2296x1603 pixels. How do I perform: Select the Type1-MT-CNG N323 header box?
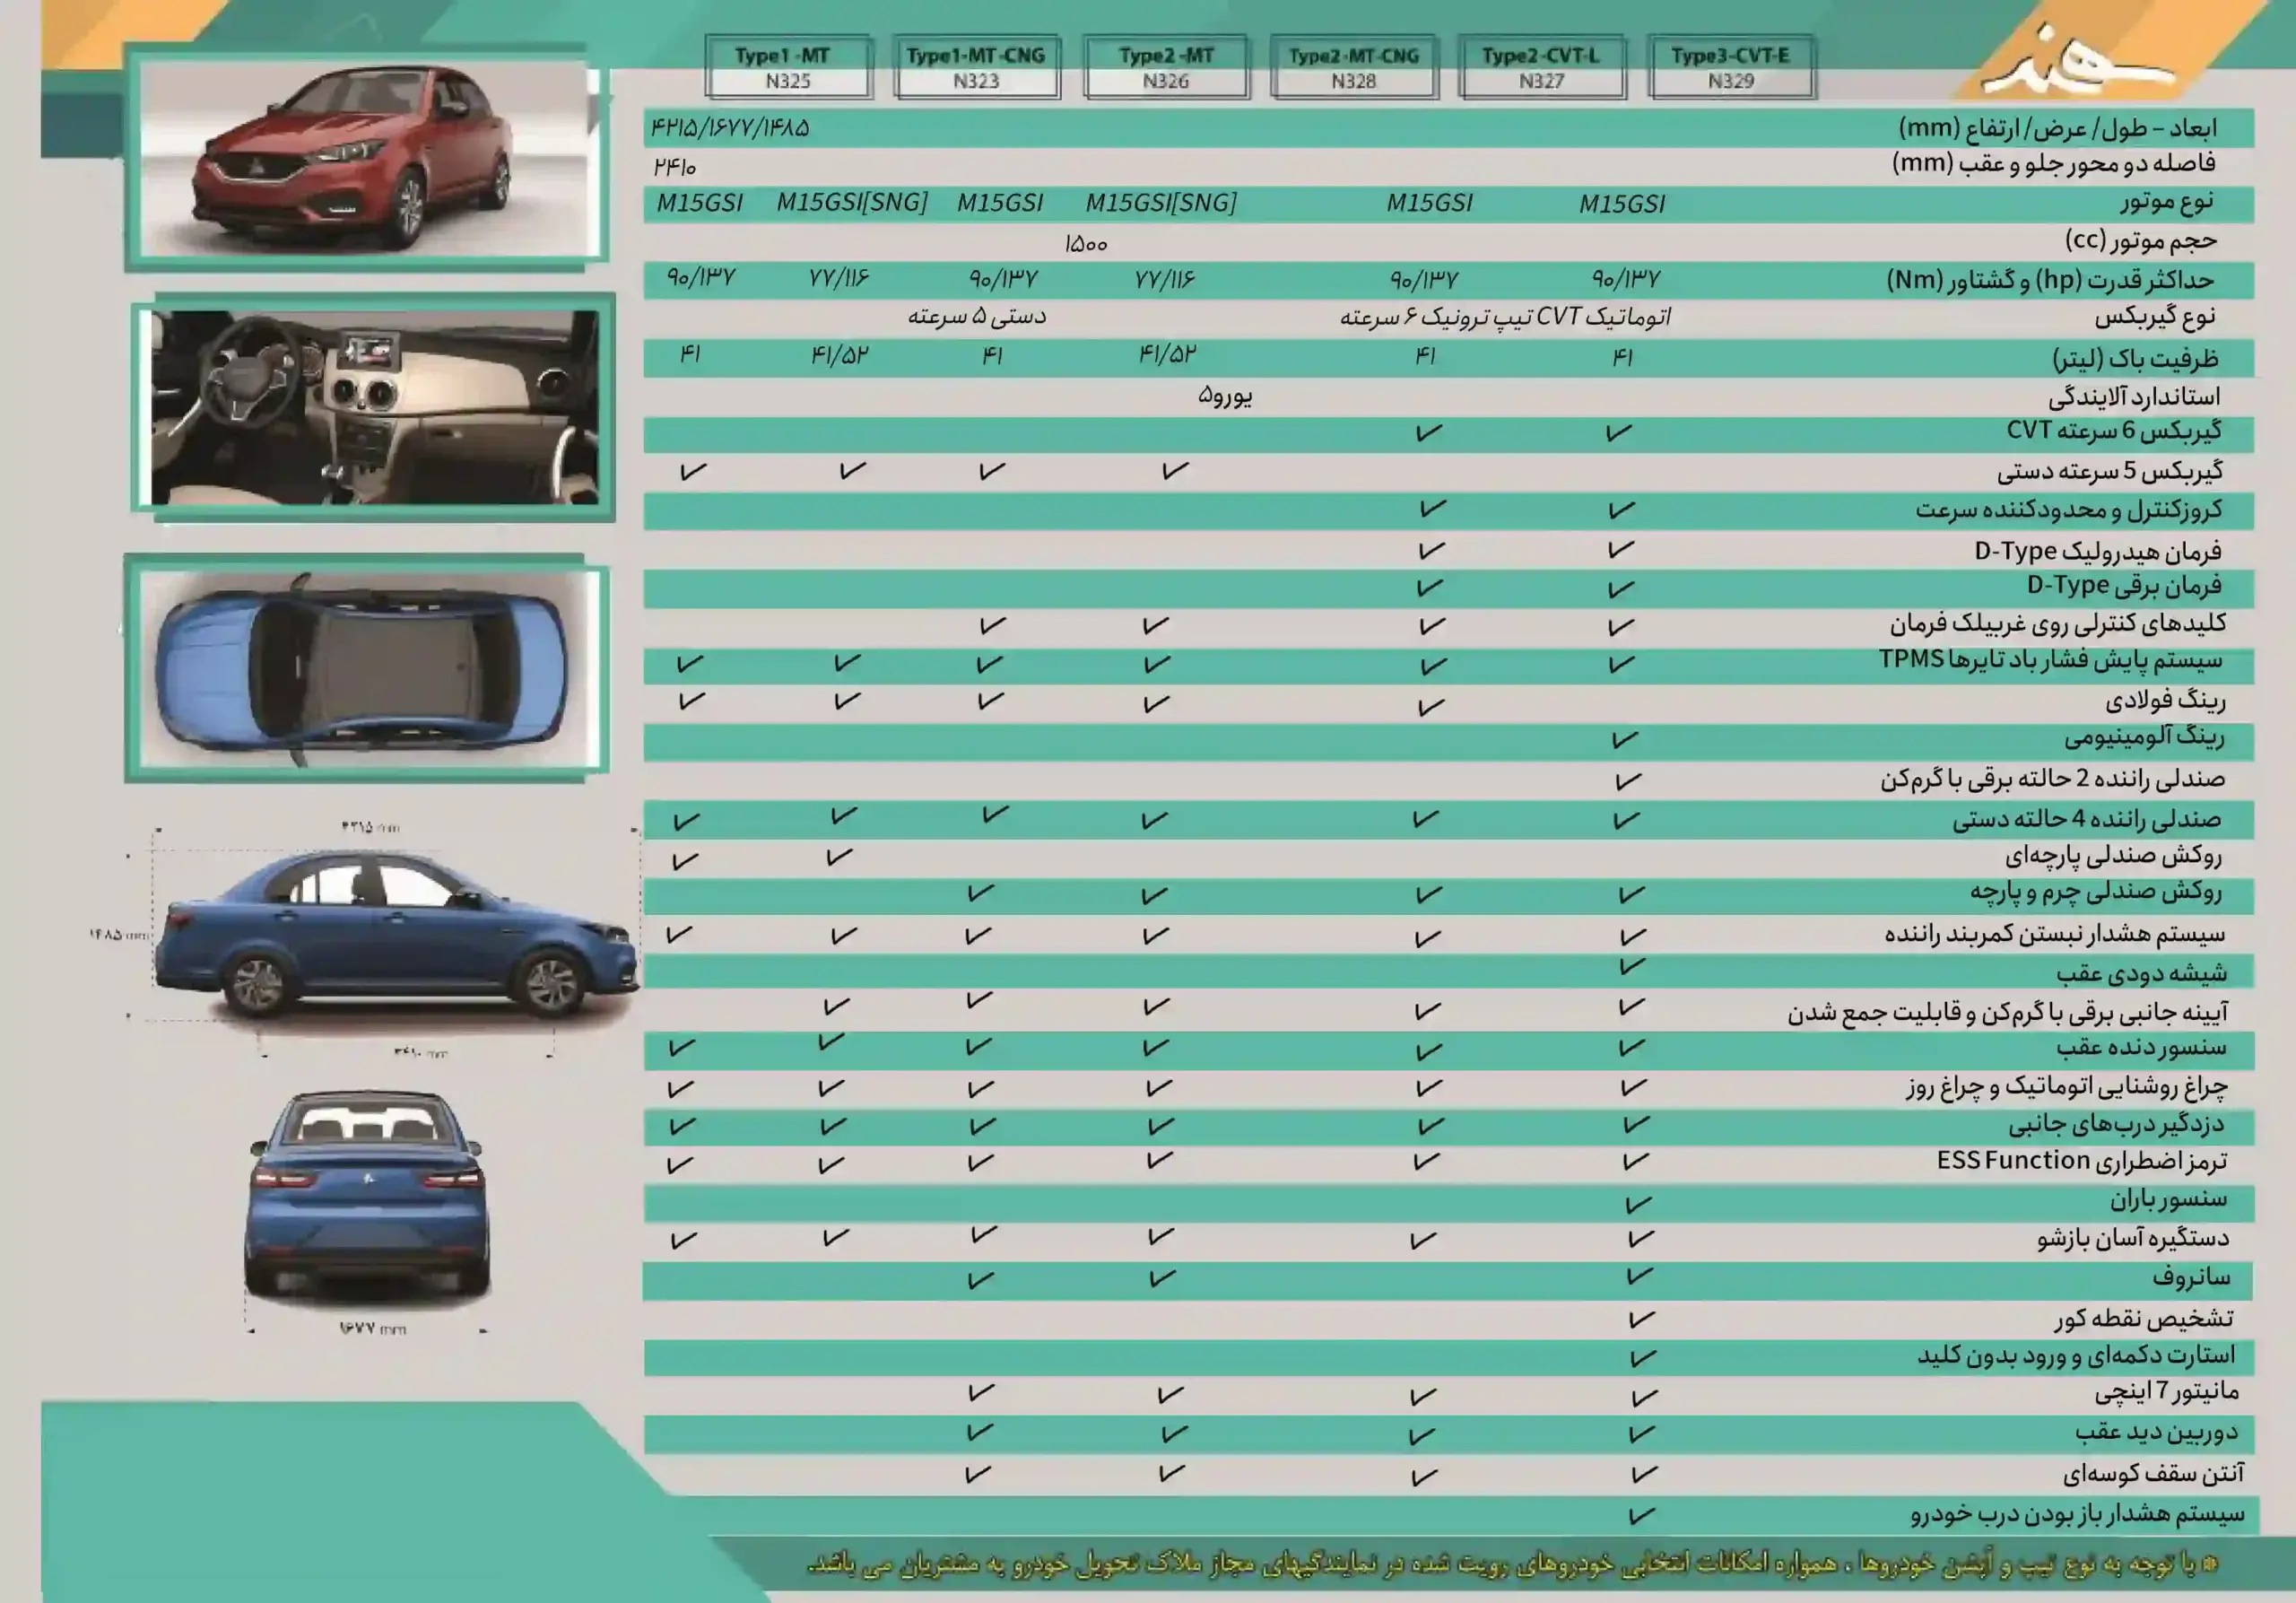tap(976, 67)
